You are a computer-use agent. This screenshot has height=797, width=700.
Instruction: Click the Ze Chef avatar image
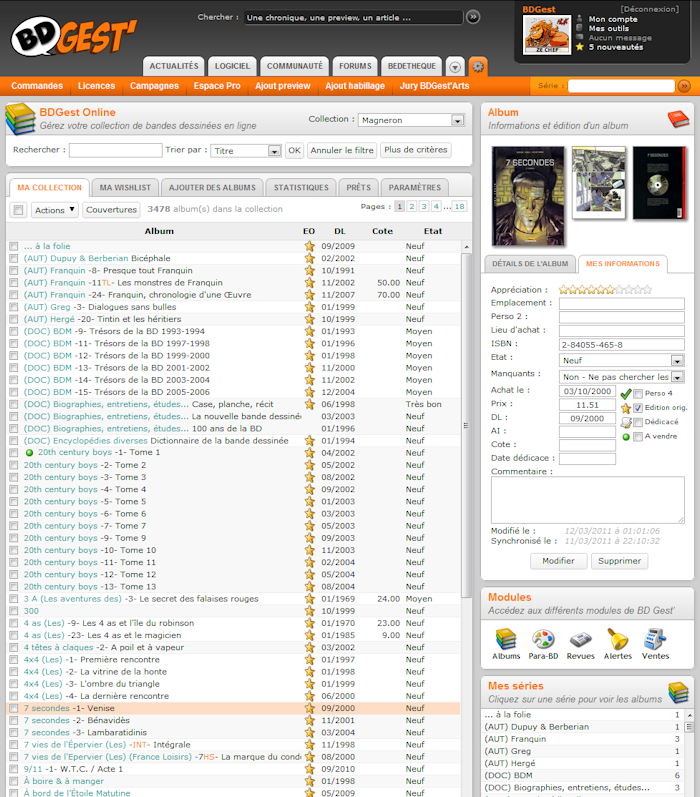(547, 35)
